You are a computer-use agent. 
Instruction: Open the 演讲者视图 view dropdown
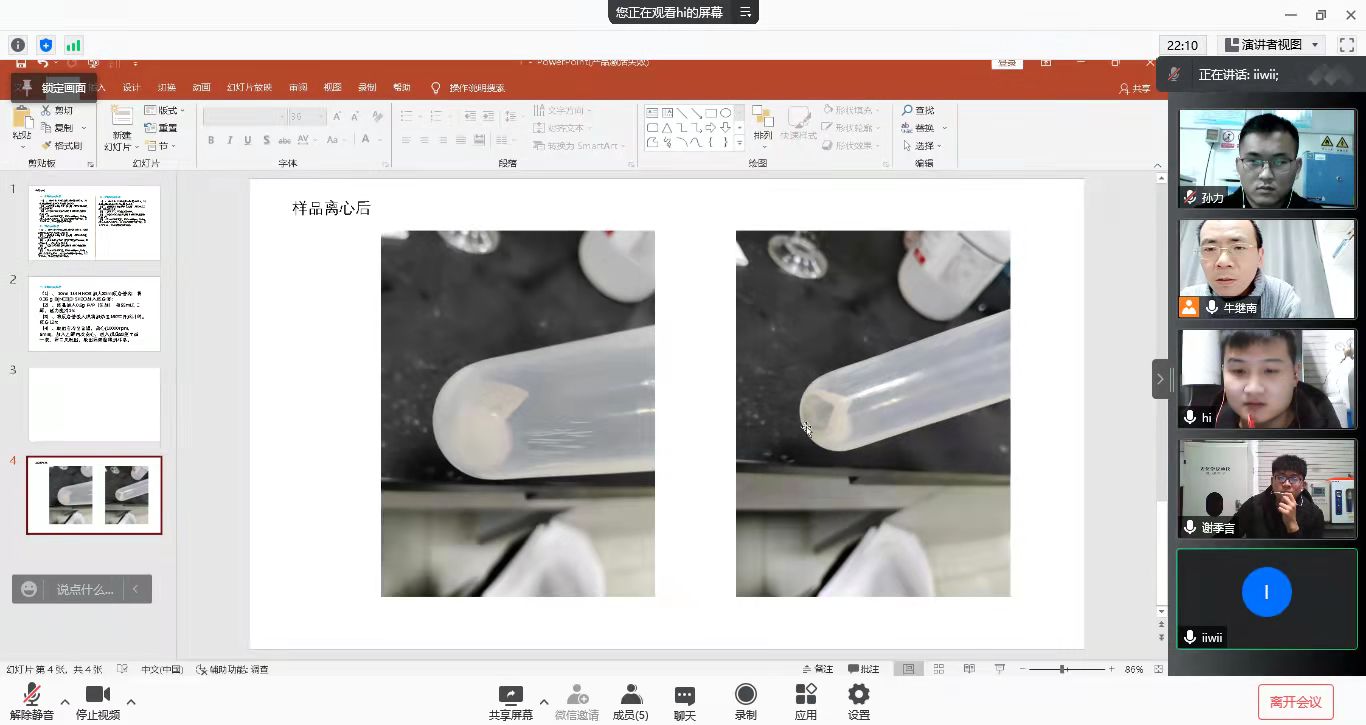1271,45
